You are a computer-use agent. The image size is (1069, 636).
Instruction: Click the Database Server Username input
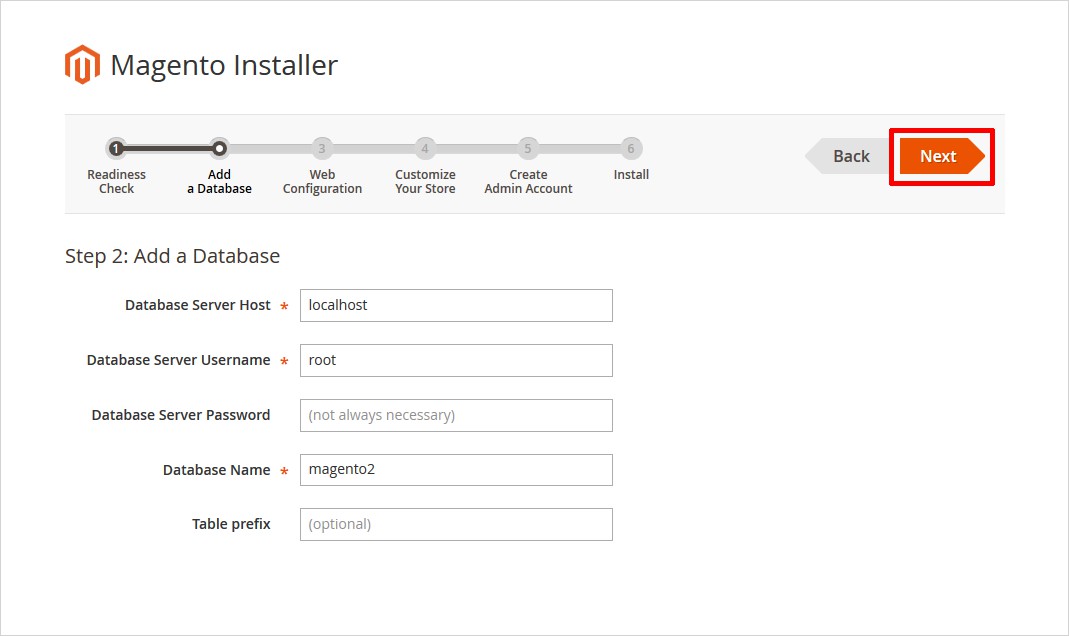[x=456, y=361]
